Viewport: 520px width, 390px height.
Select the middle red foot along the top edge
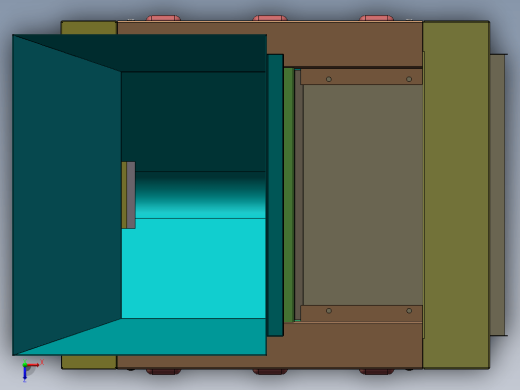[270, 18]
